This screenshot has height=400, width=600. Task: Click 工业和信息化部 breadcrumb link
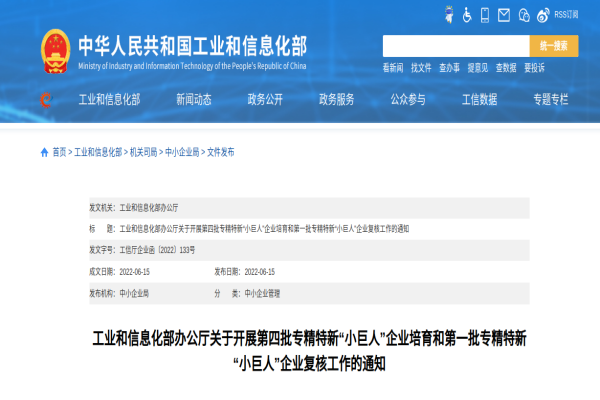(98, 152)
